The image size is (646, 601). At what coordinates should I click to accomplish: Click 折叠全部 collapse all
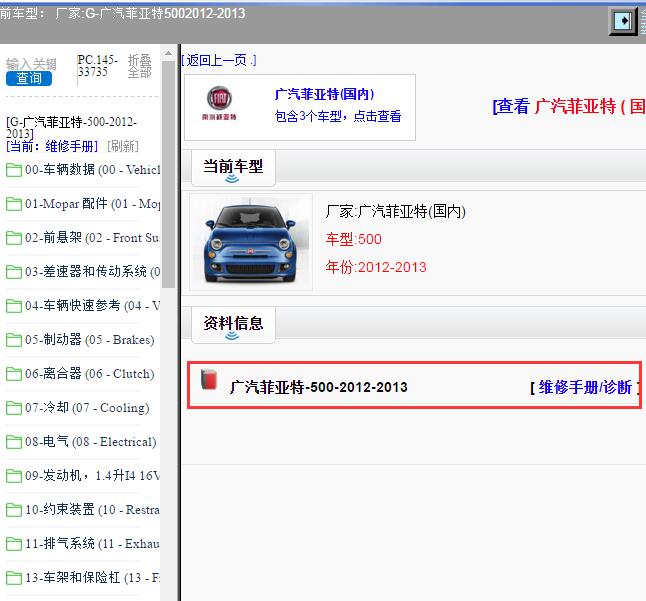coord(139,66)
